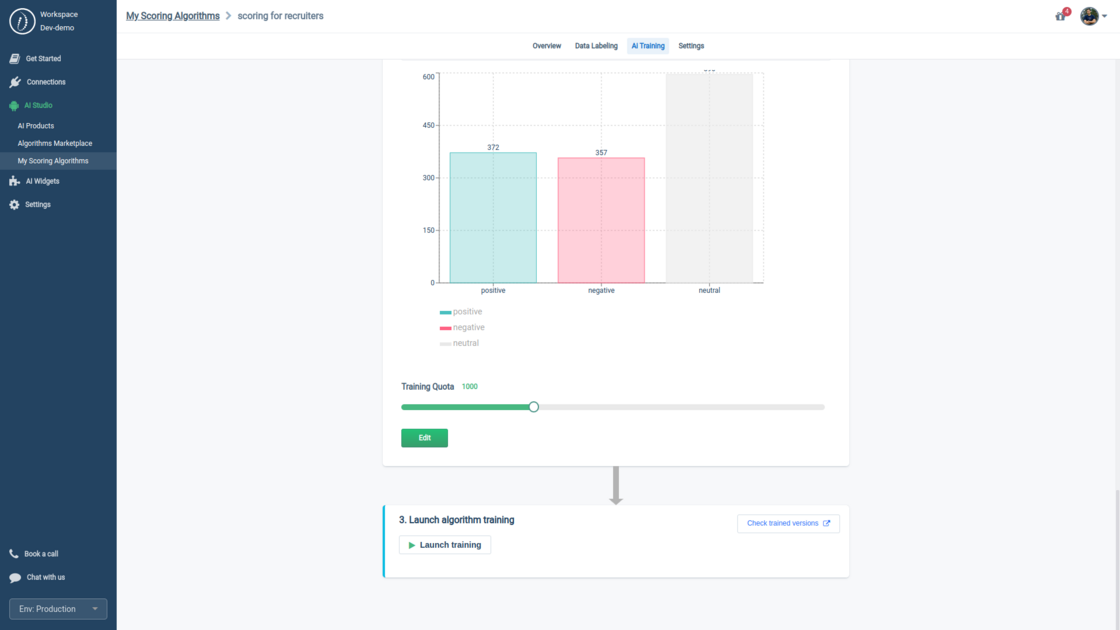Image resolution: width=1120 pixels, height=630 pixels.
Task: Switch to the Overview tab
Action: click(546, 46)
